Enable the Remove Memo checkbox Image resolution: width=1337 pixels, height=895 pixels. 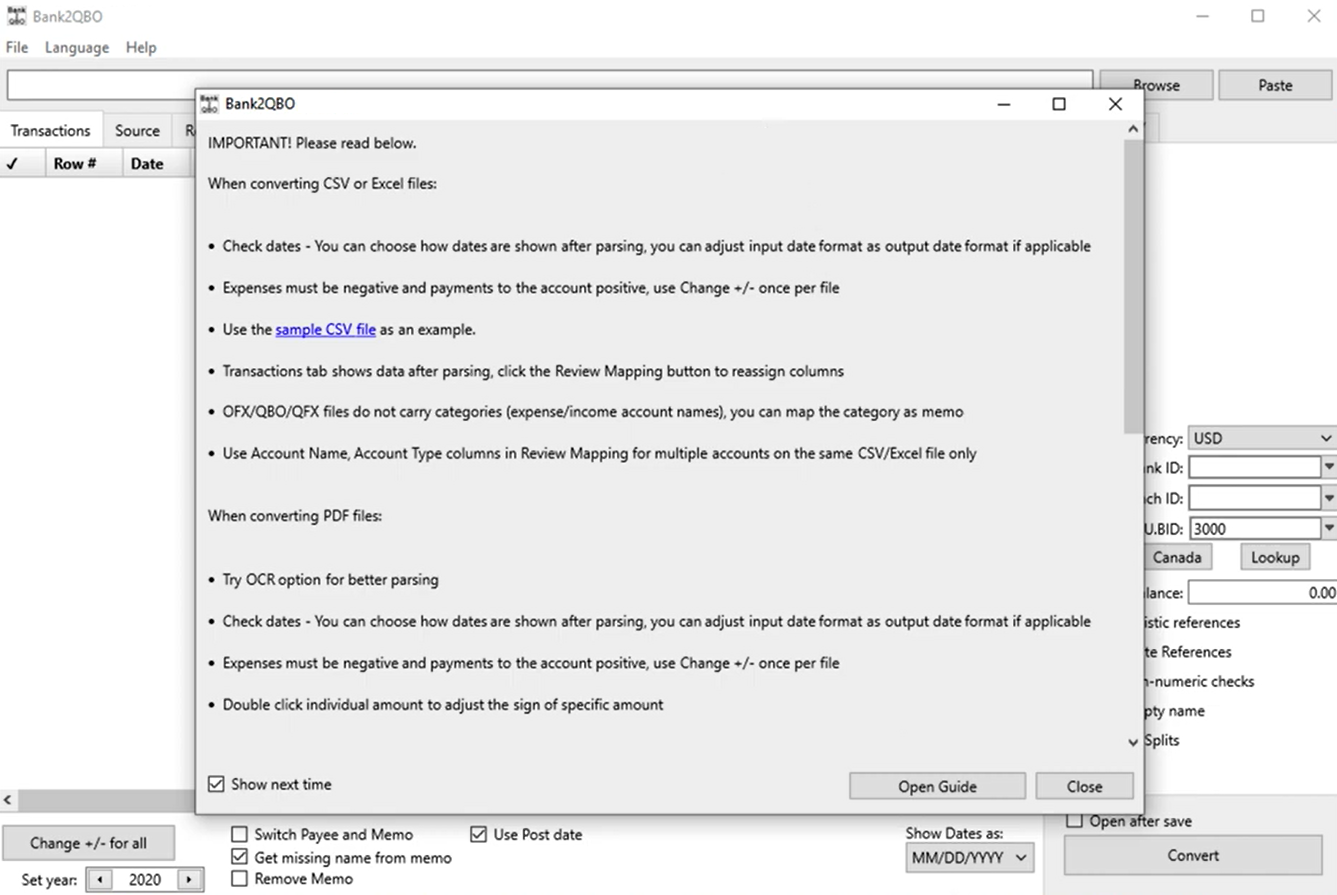point(239,879)
